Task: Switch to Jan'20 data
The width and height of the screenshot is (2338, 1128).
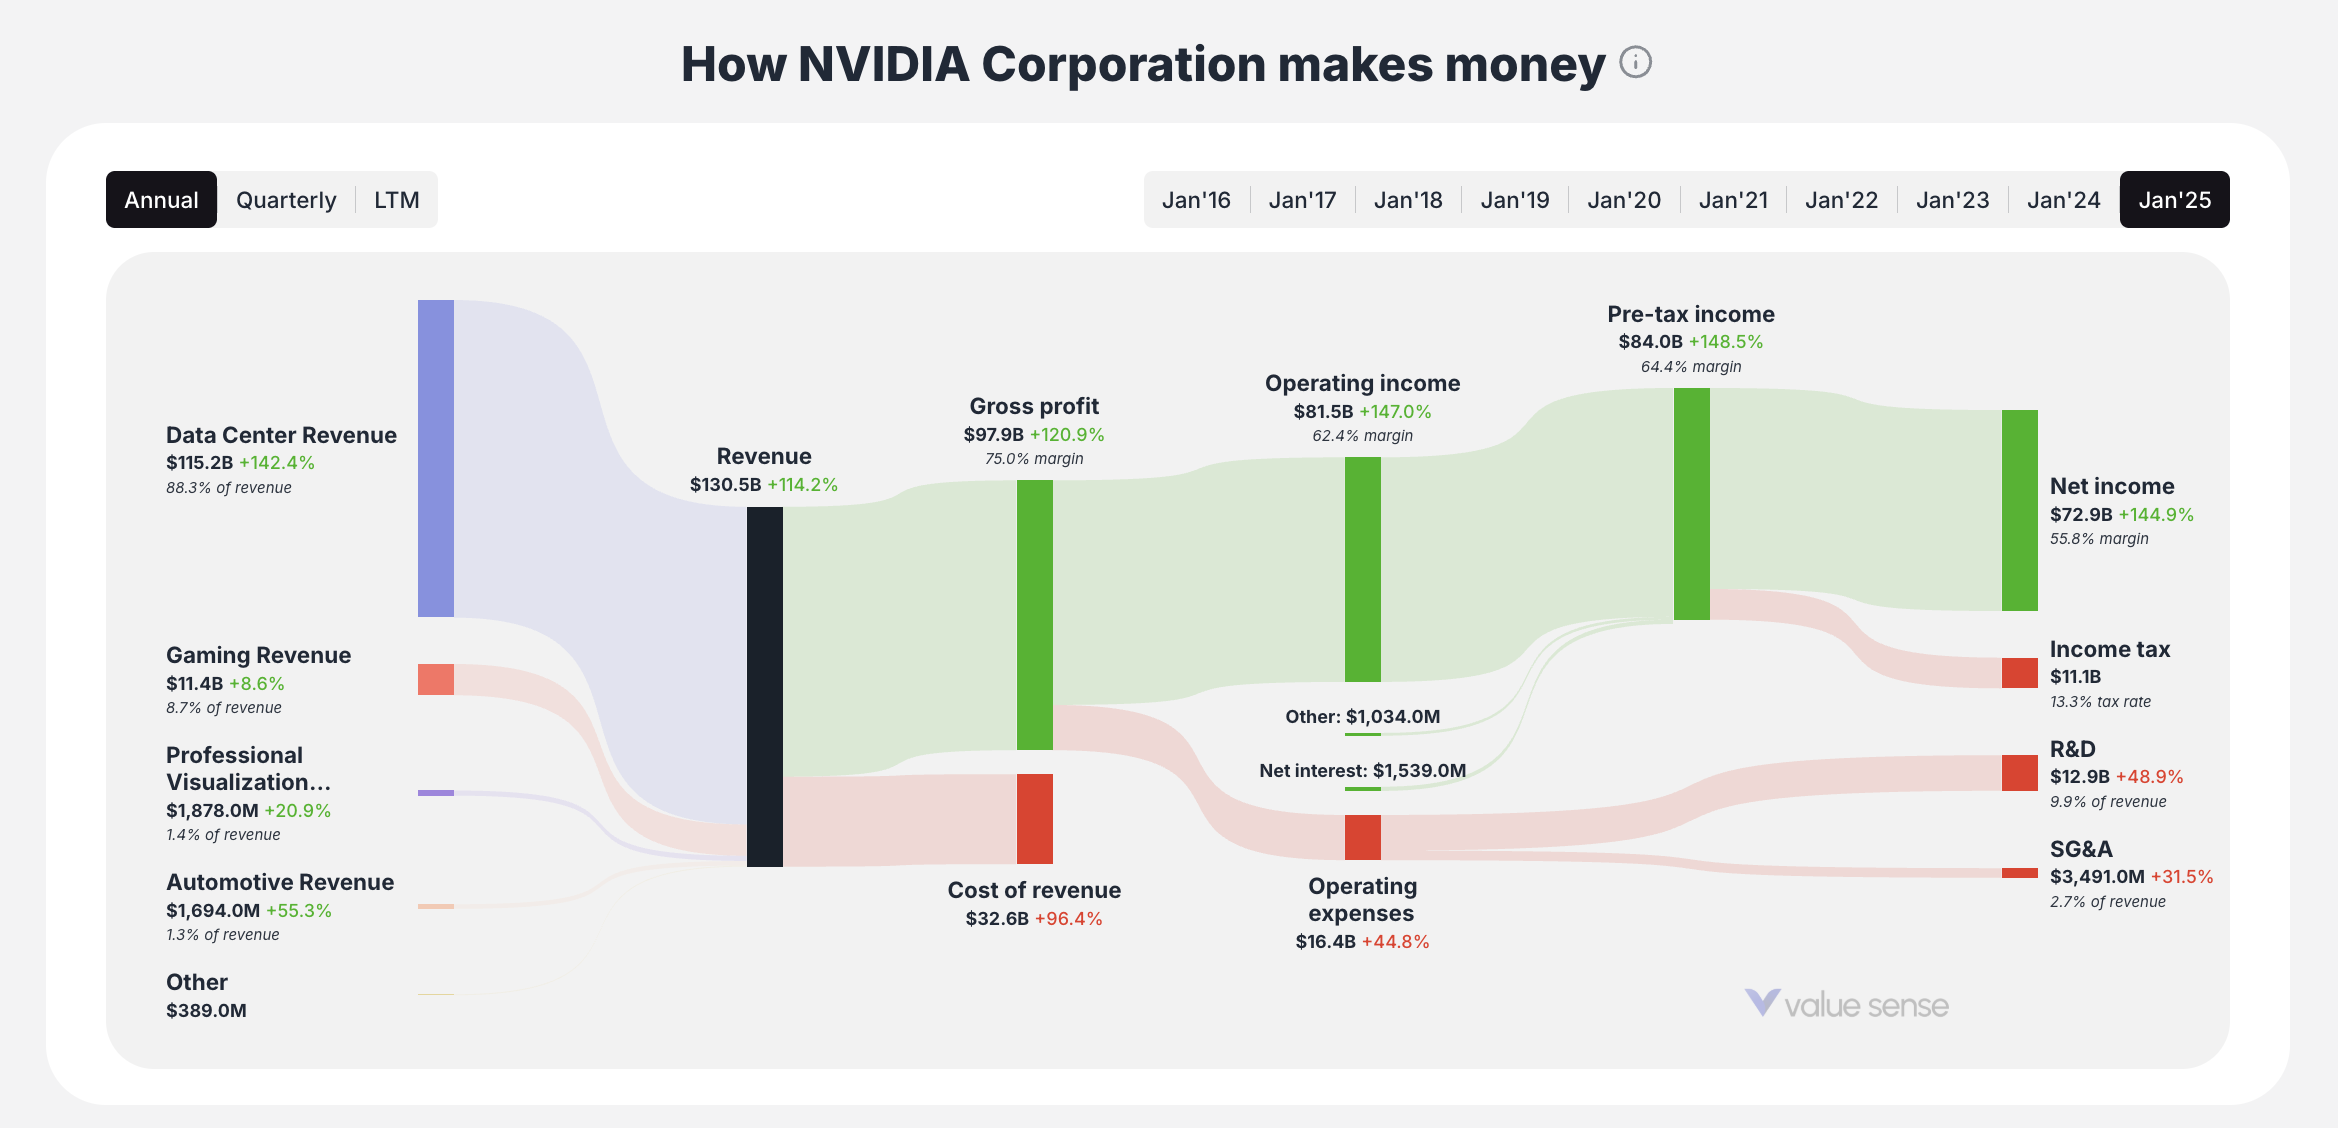Action: click(x=1623, y=199)
